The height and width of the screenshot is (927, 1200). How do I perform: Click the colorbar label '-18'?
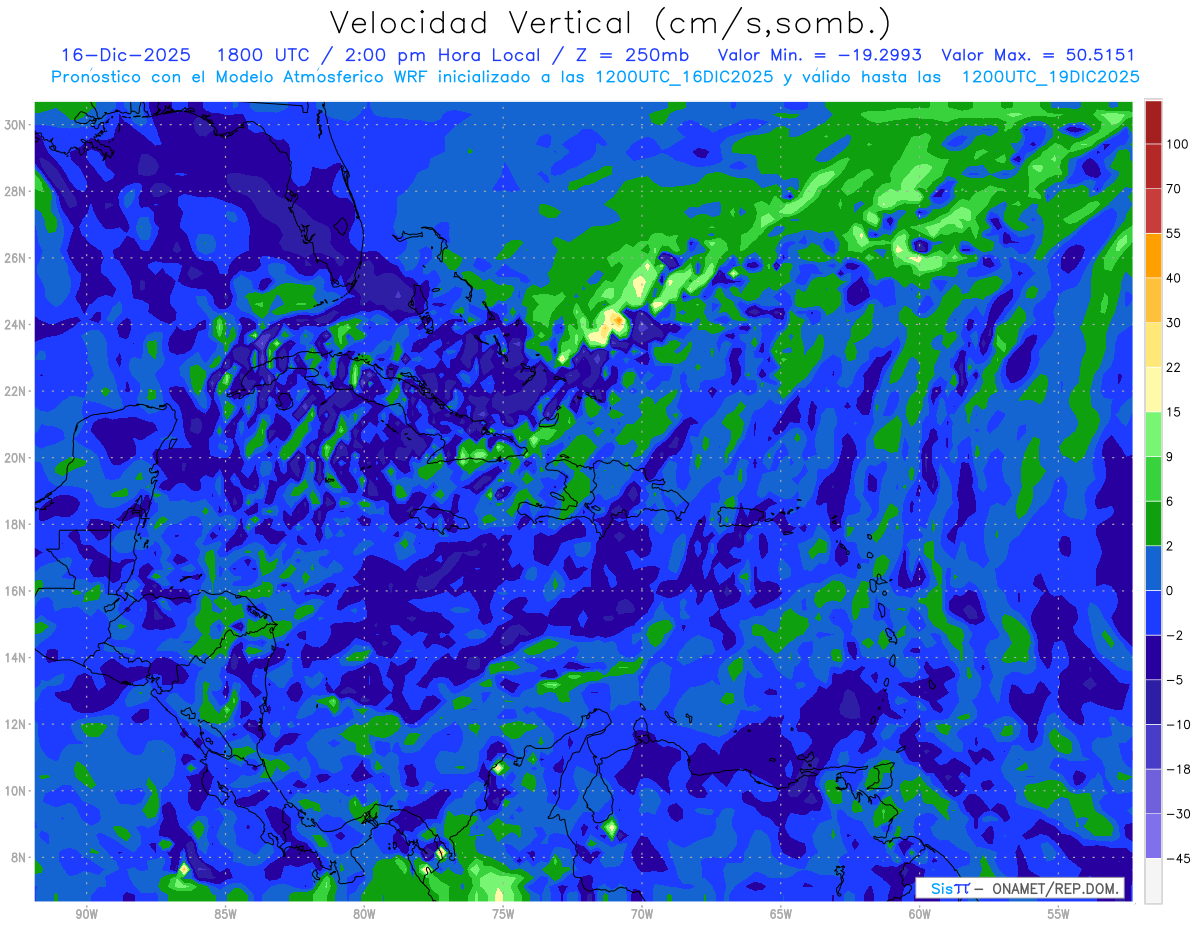tap(1177, 769)
